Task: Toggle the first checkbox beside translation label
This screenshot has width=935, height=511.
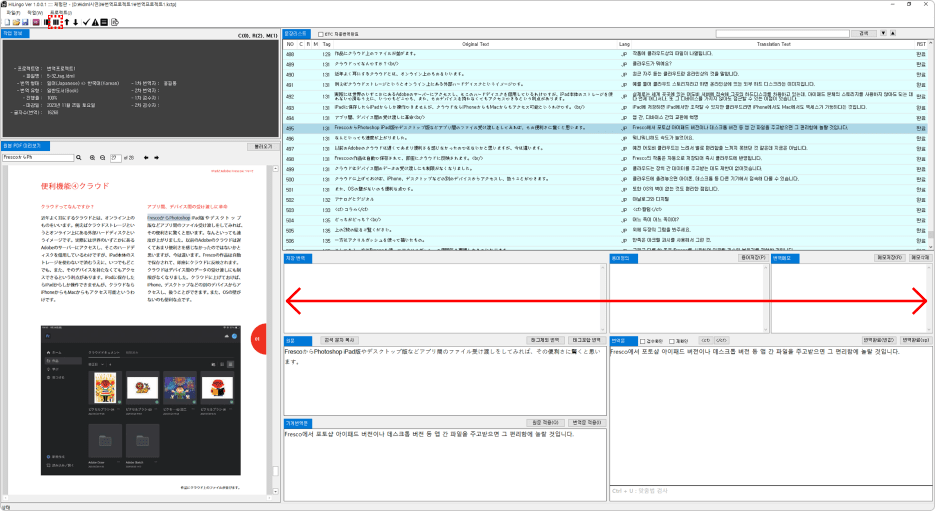Action: pyautogui.click(x=643, y=341)
